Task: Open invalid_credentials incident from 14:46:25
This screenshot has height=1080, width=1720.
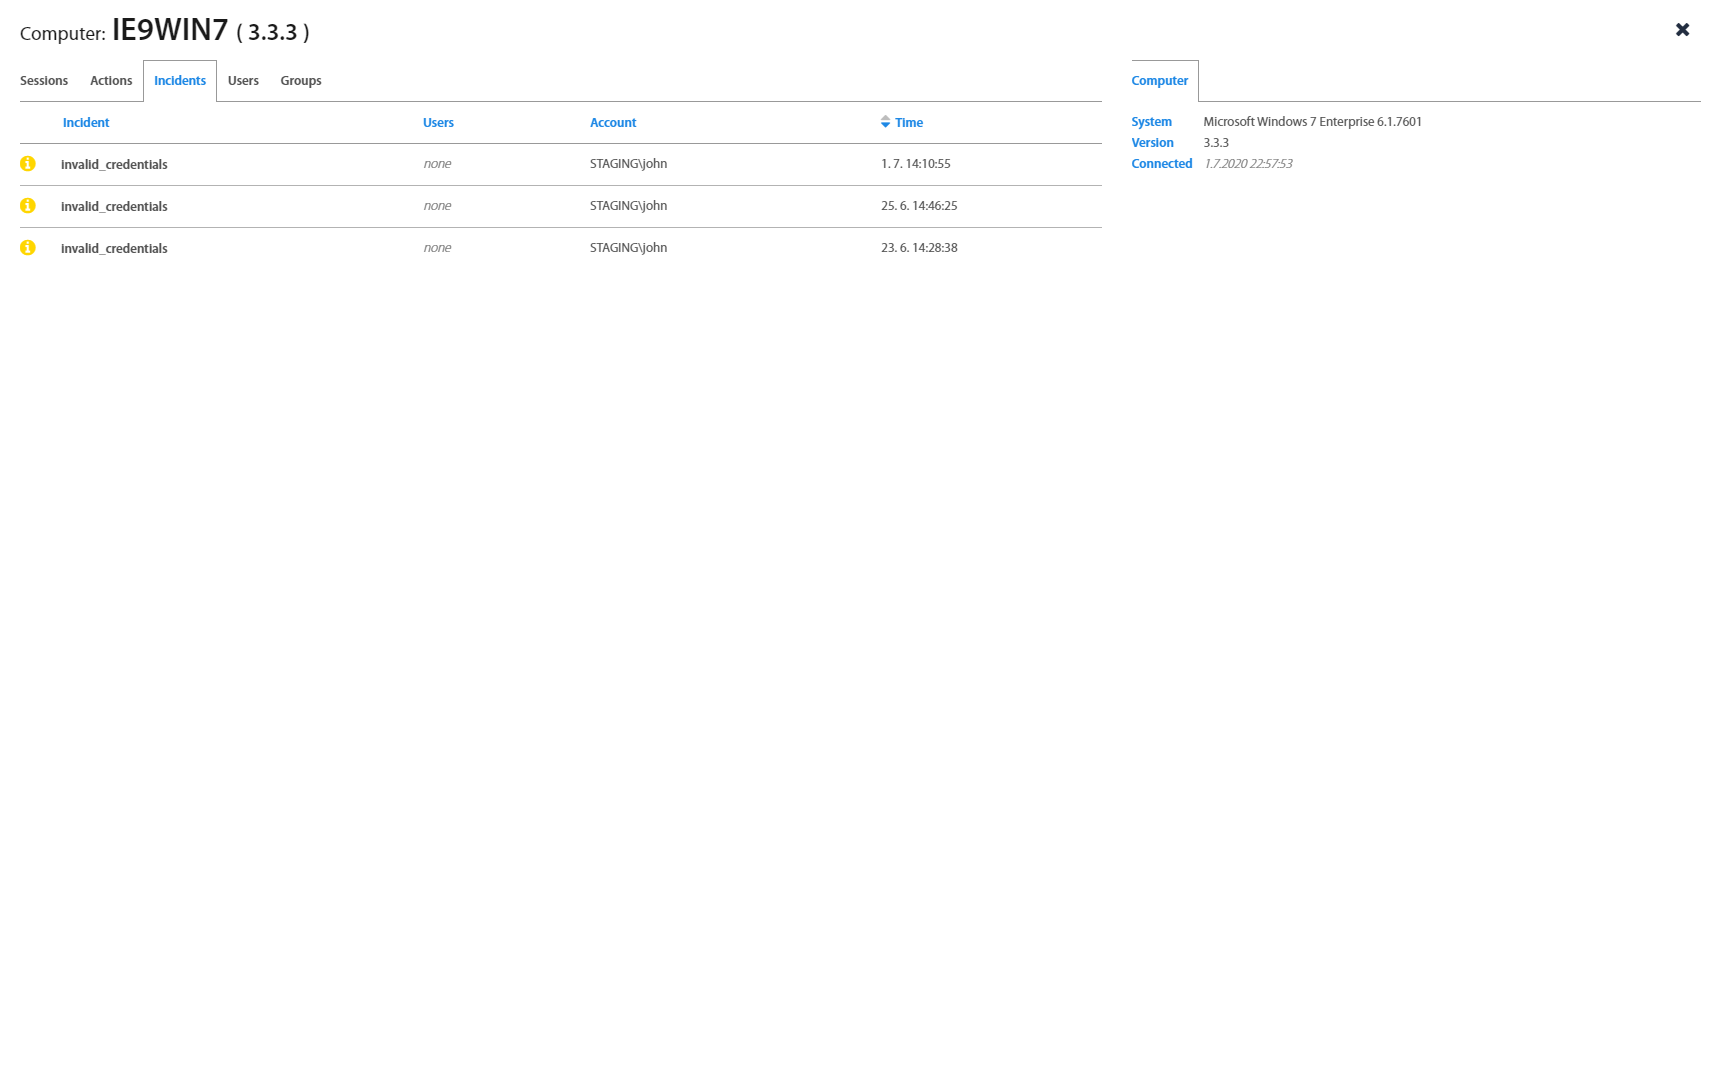Action: tap(114, 207)
